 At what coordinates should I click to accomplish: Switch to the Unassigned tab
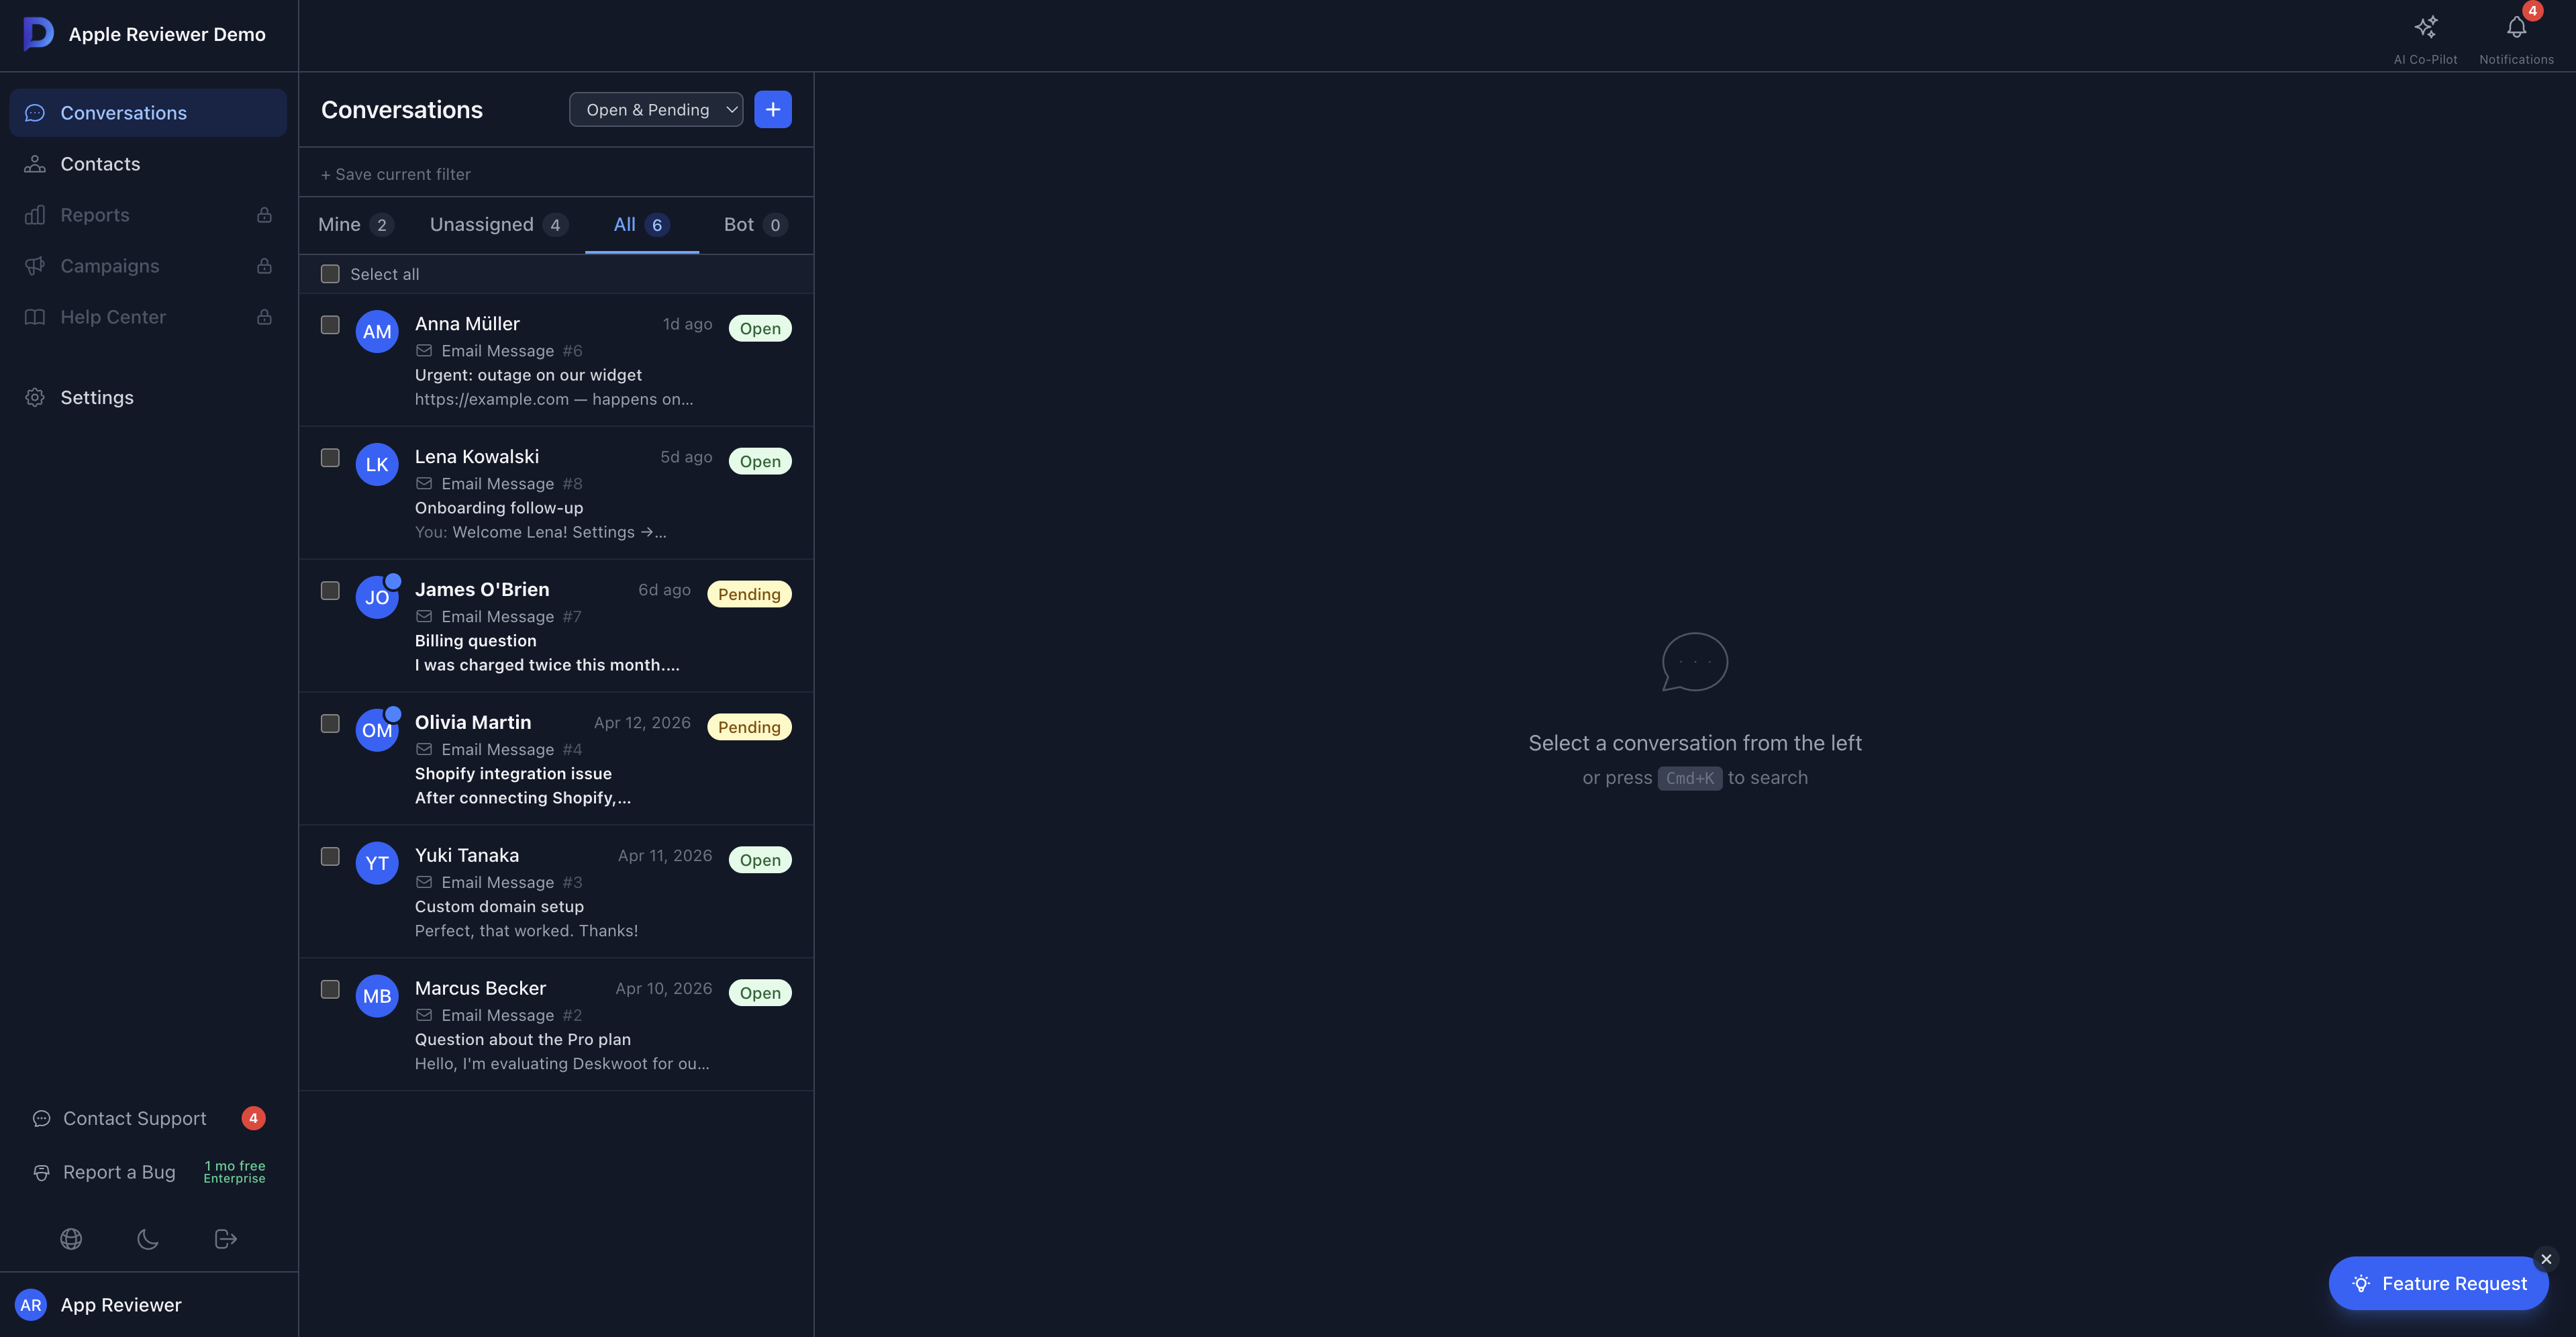497,225
